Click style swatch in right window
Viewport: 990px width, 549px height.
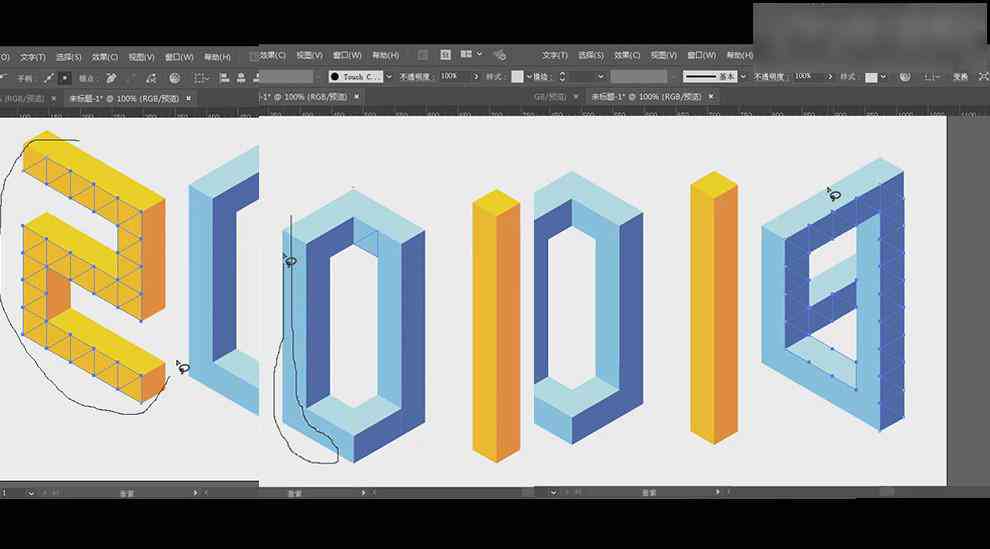(871, 77)
